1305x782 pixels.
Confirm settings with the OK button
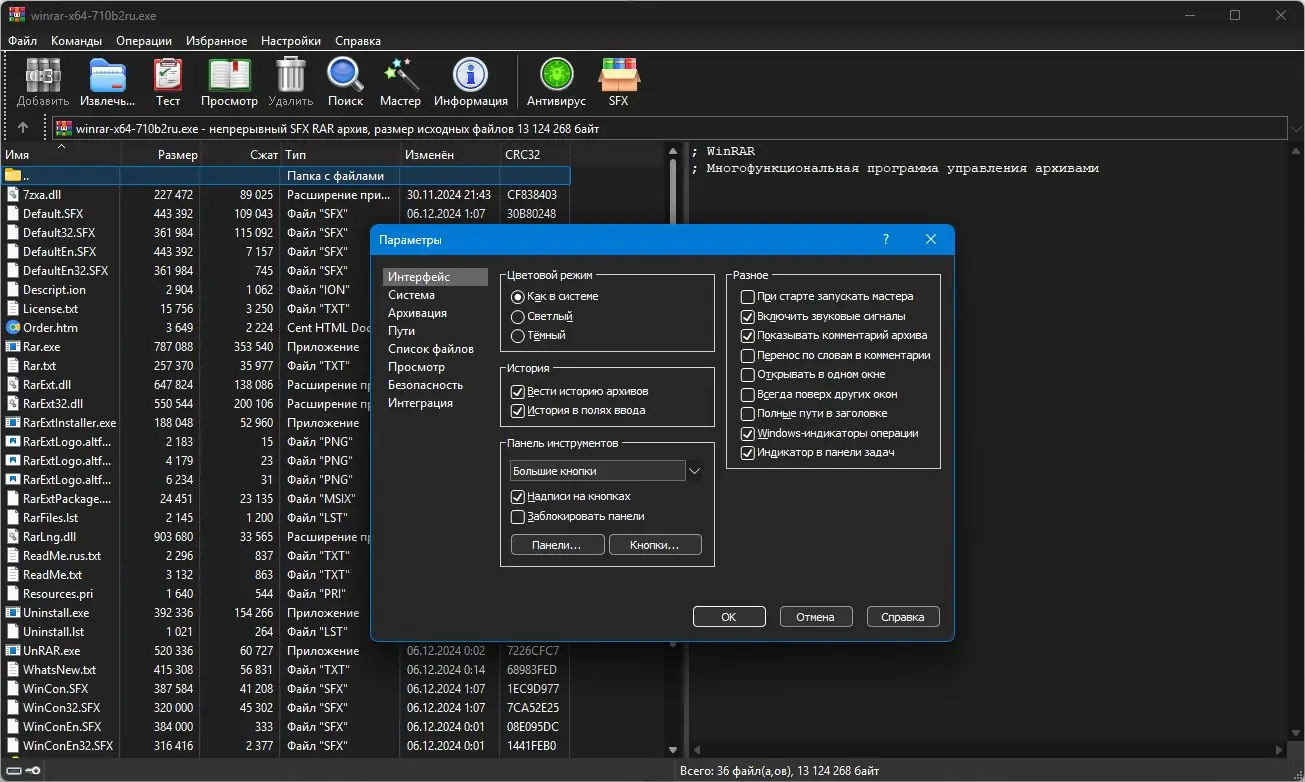pos(729,617)
